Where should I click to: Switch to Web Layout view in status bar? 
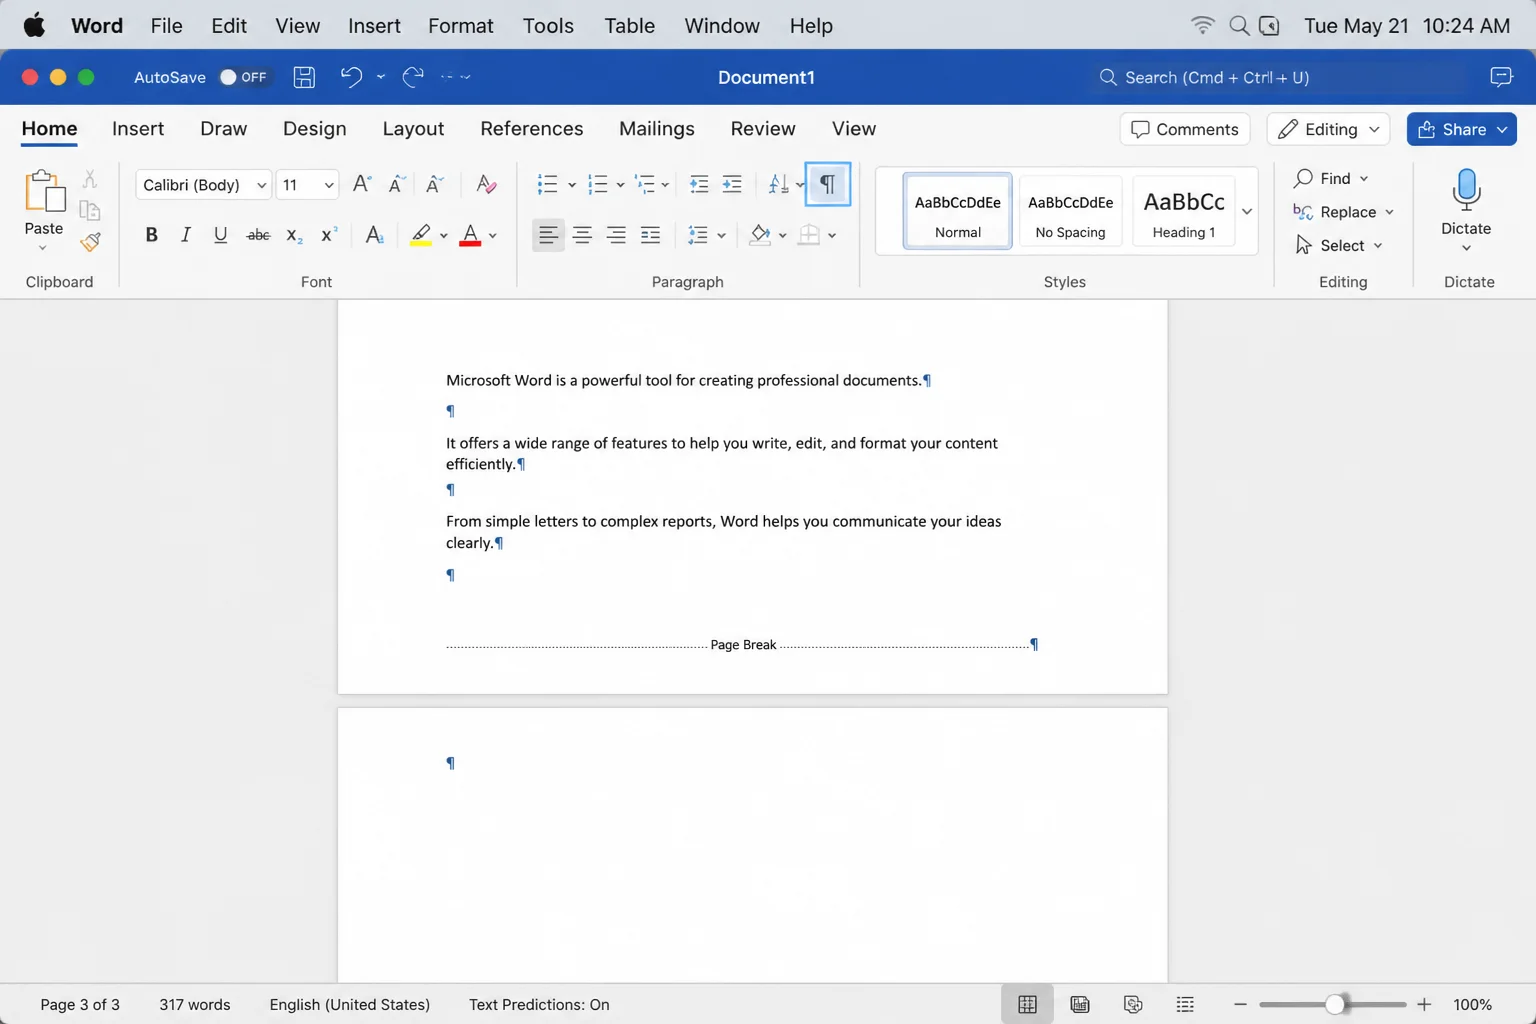click(1080, 1004)
